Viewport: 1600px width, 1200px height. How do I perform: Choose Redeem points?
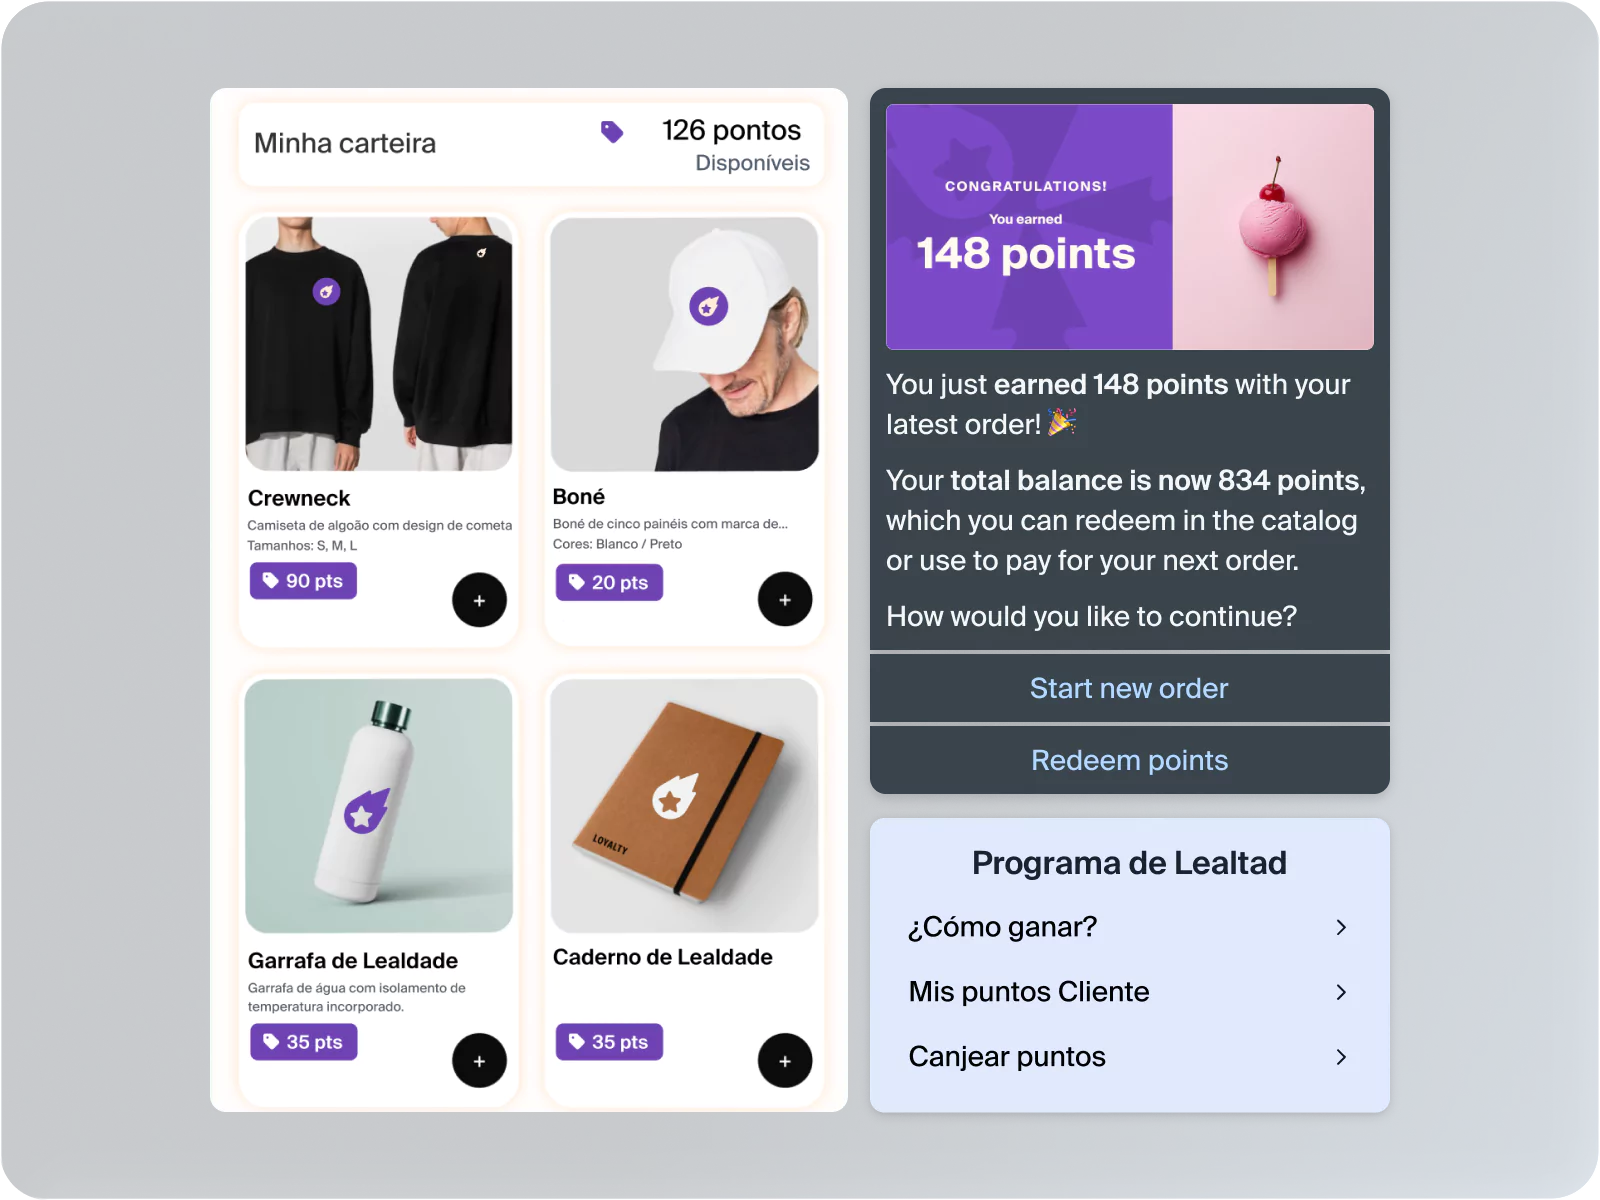pyautogui.click(x=1129, y=760)
